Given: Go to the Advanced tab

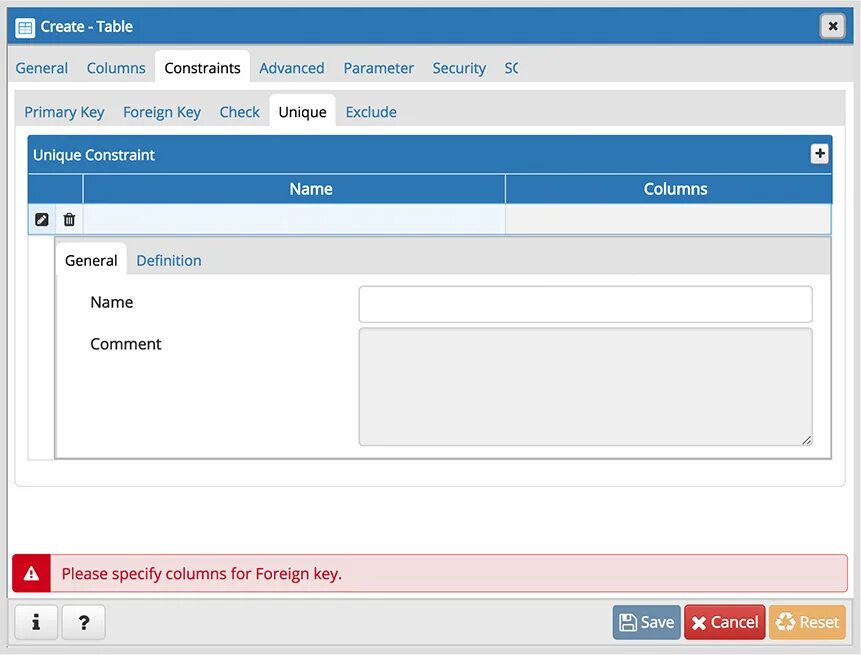Looking at the screenshot, I should [x=292, y=68].
